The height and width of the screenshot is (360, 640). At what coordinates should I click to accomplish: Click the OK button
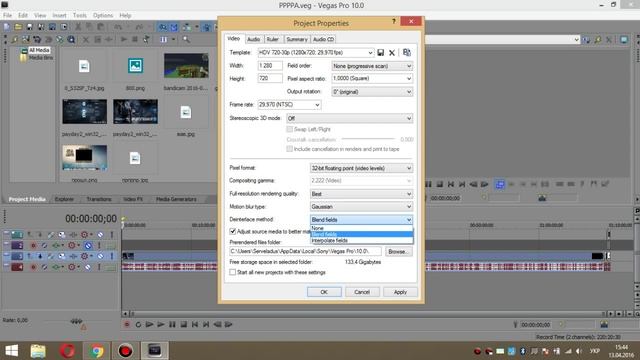[x=324, y=292]
